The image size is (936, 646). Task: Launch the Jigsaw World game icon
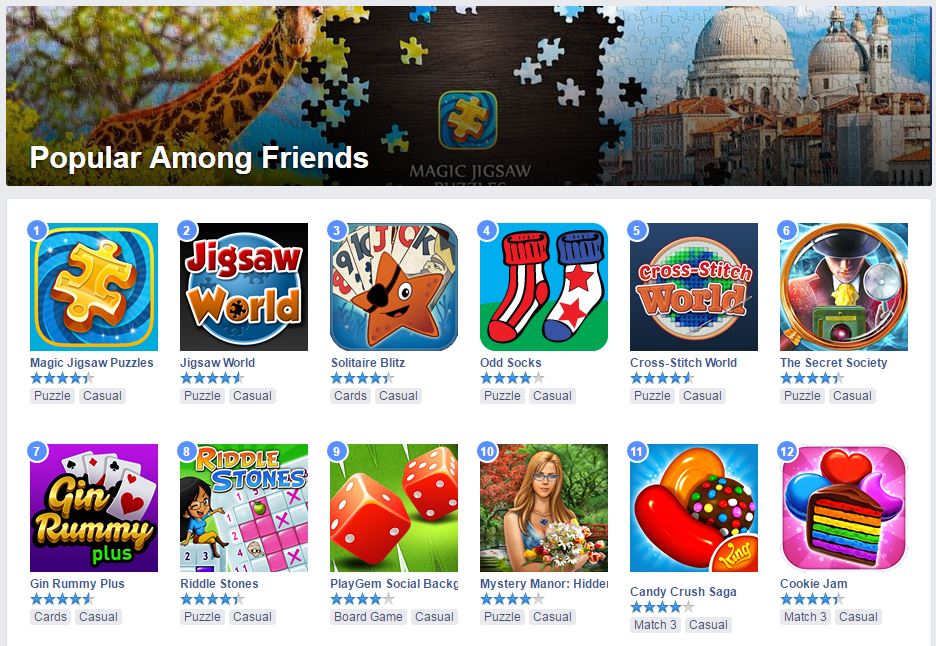[244, 287]
